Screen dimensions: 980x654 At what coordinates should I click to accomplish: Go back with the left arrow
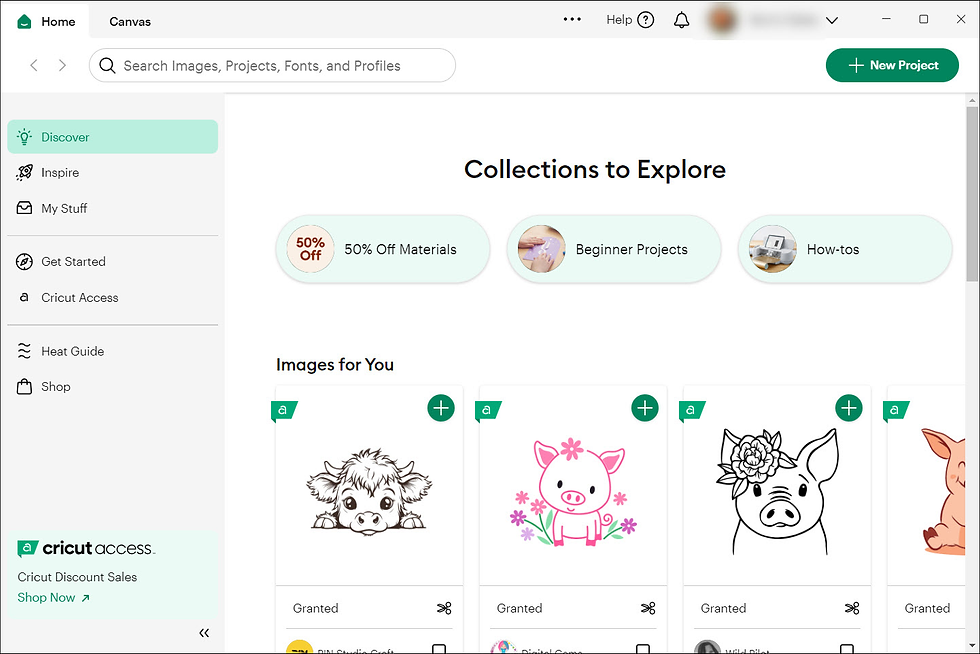pos(34,65)
